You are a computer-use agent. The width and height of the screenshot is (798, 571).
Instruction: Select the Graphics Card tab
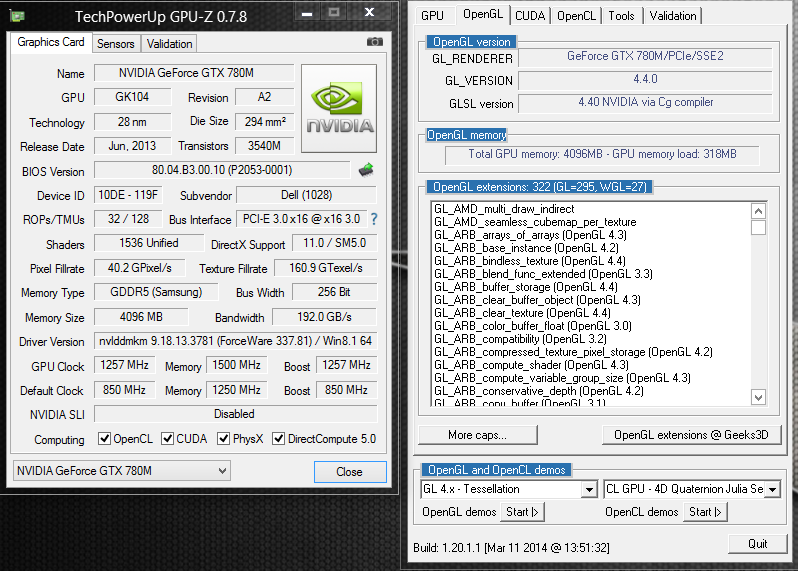click(51, 42)
